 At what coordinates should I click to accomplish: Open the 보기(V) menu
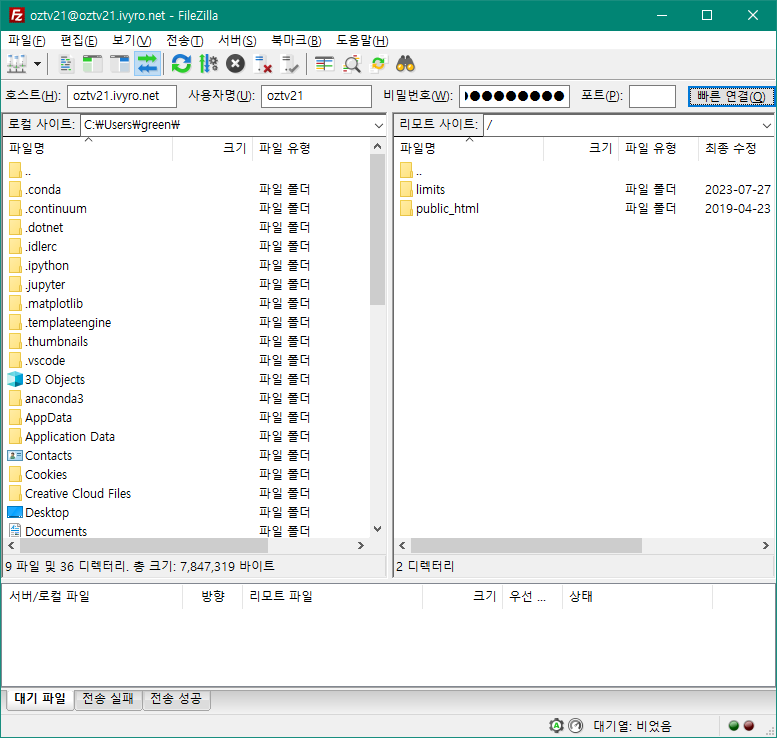[x=131, y=41]
